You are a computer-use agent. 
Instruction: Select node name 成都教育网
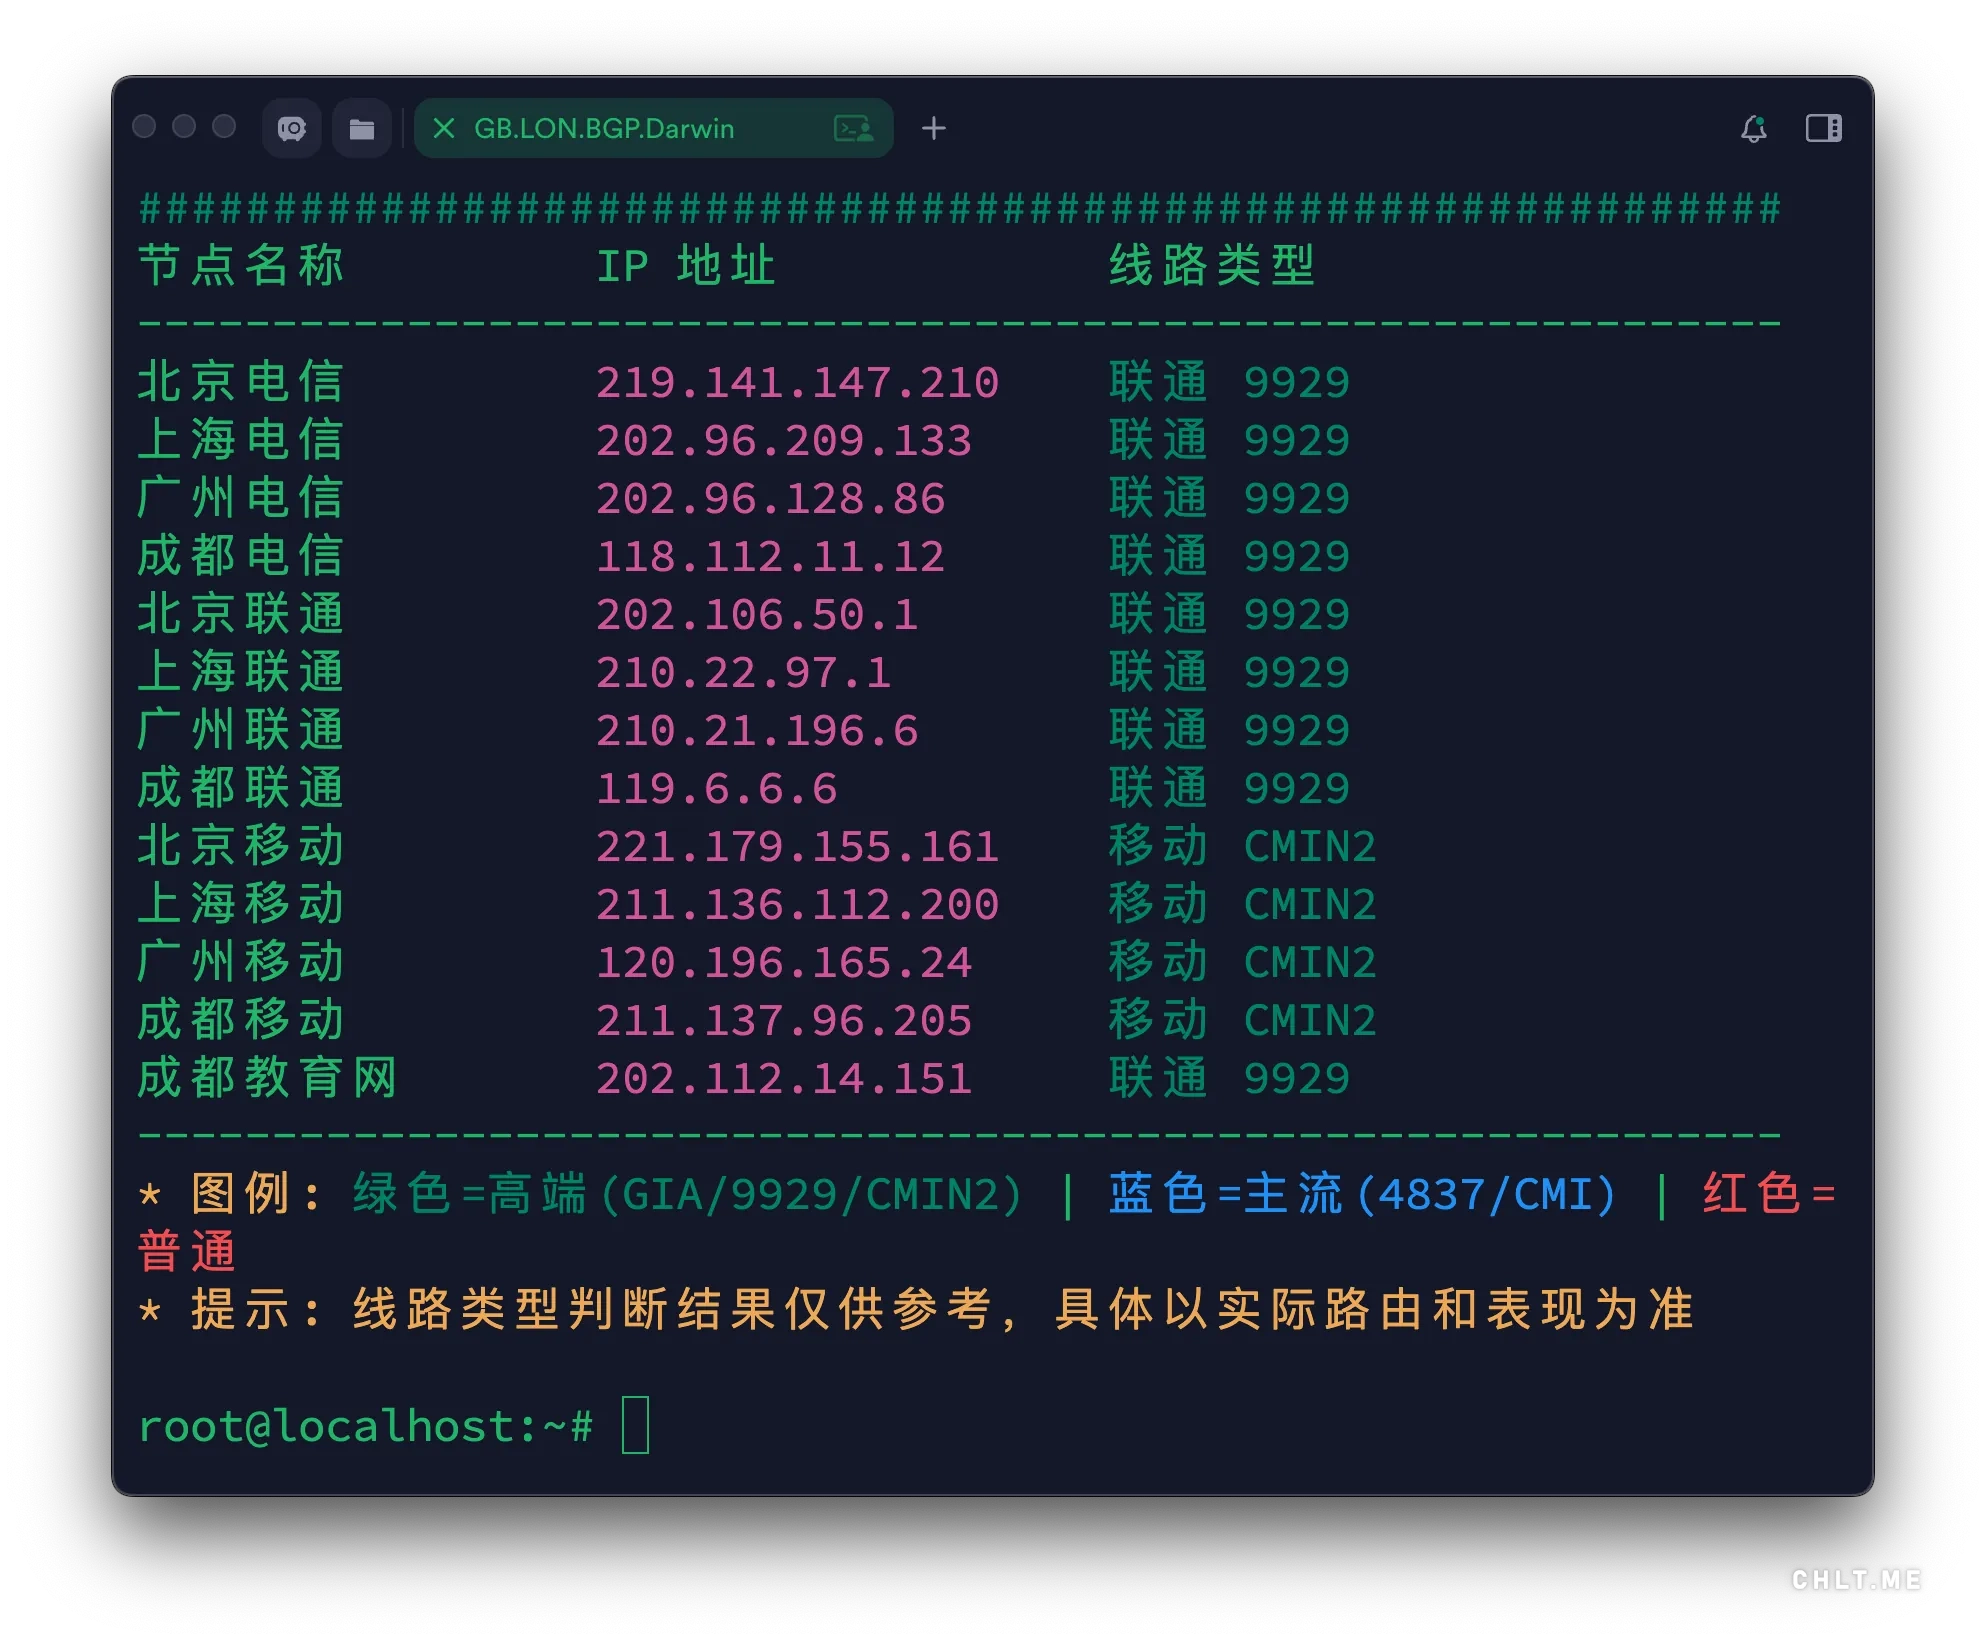coord(268,1078)
